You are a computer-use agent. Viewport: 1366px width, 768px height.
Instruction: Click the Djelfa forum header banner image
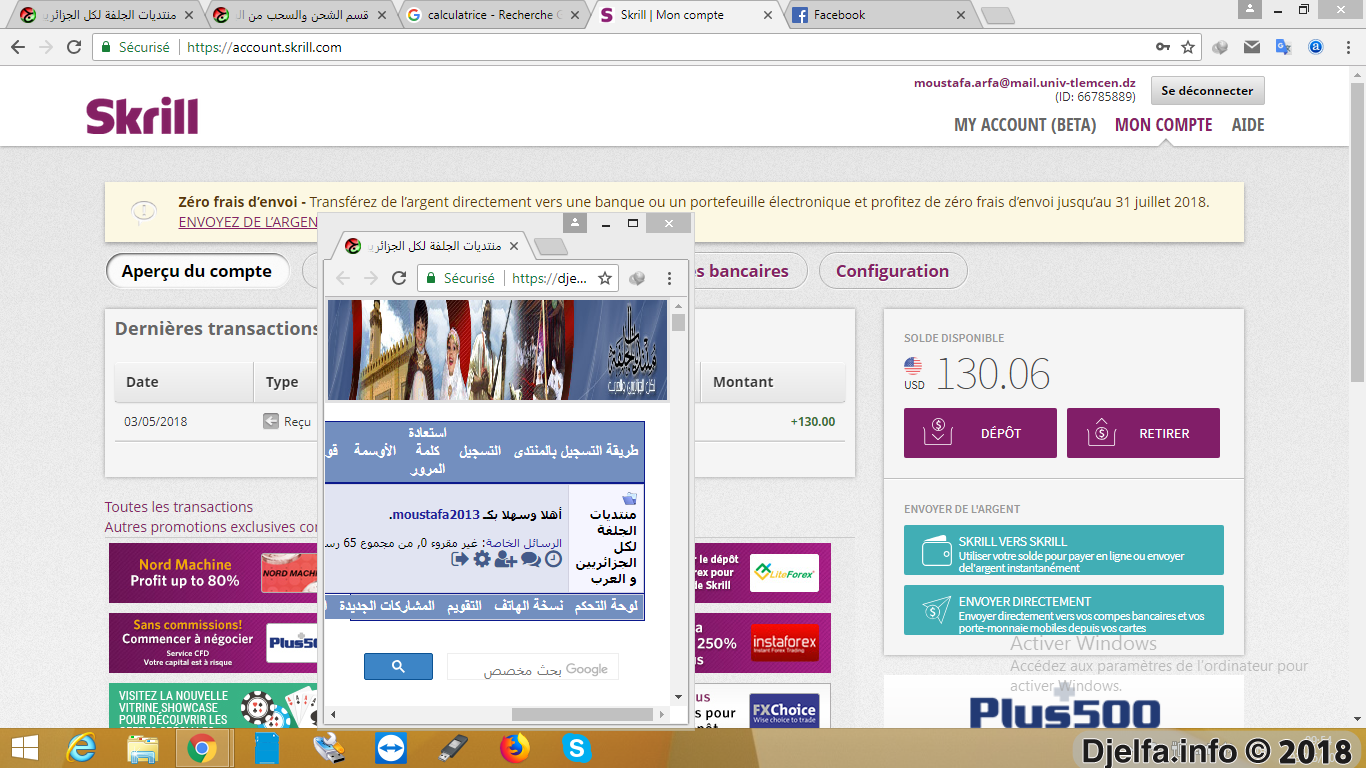497,350
